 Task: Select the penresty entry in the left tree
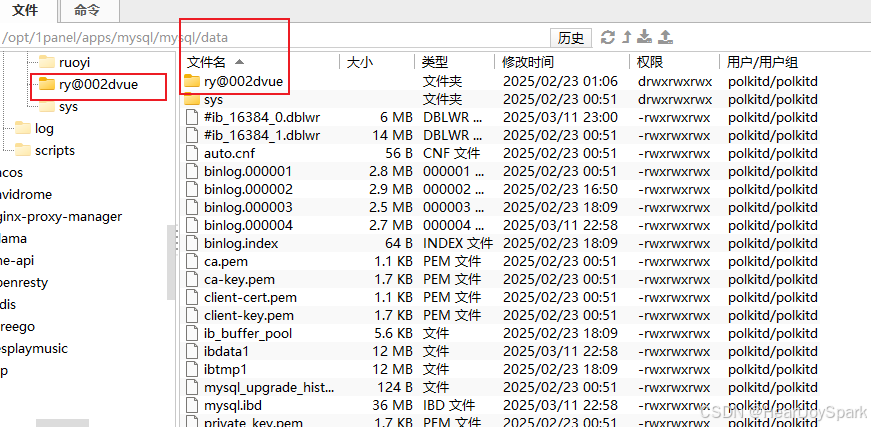pyautogui.click(x=24, y=283)
